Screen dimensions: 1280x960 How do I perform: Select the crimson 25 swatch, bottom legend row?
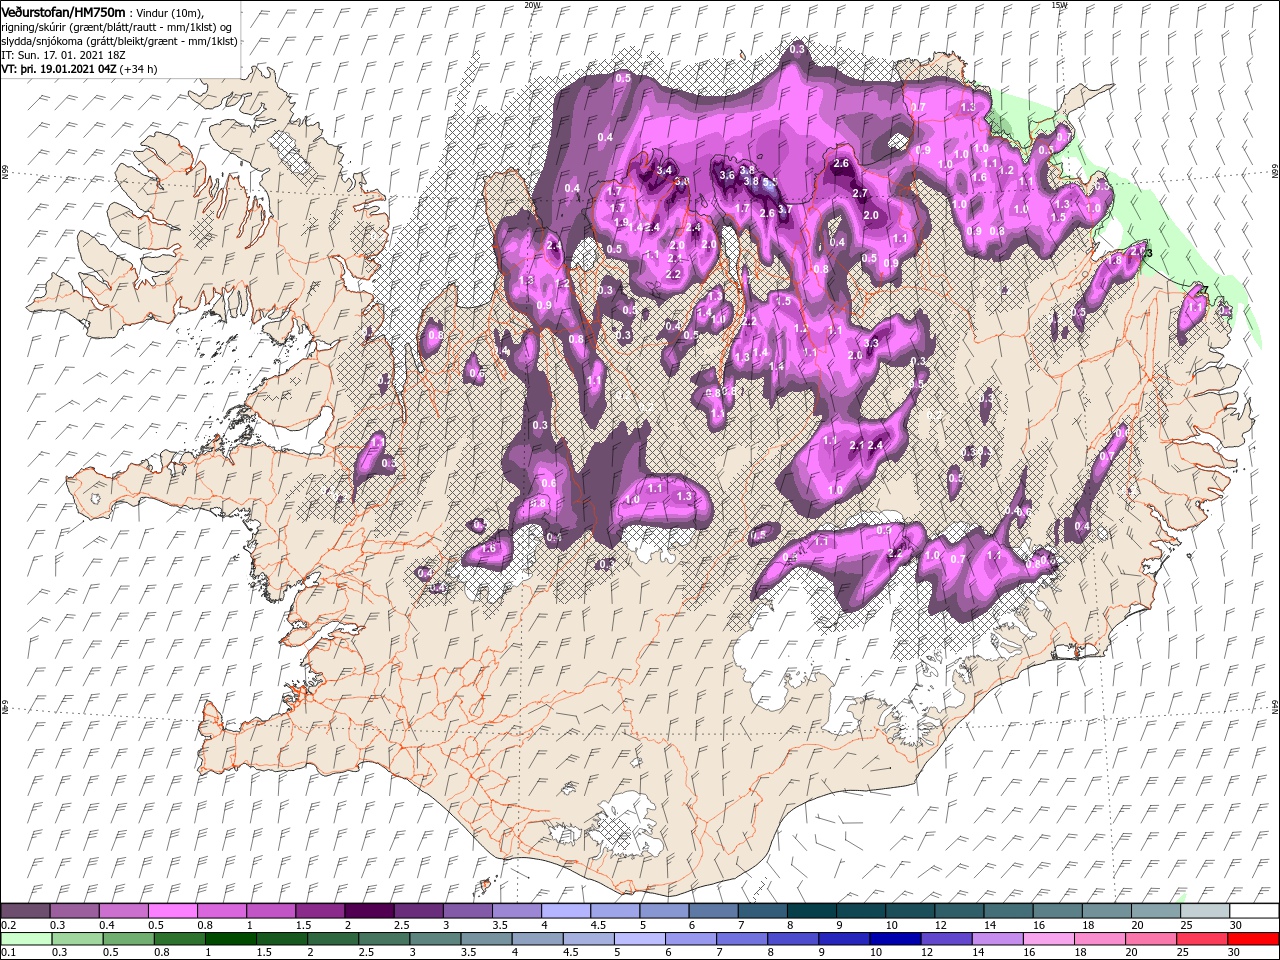[x=1203, y=939]
